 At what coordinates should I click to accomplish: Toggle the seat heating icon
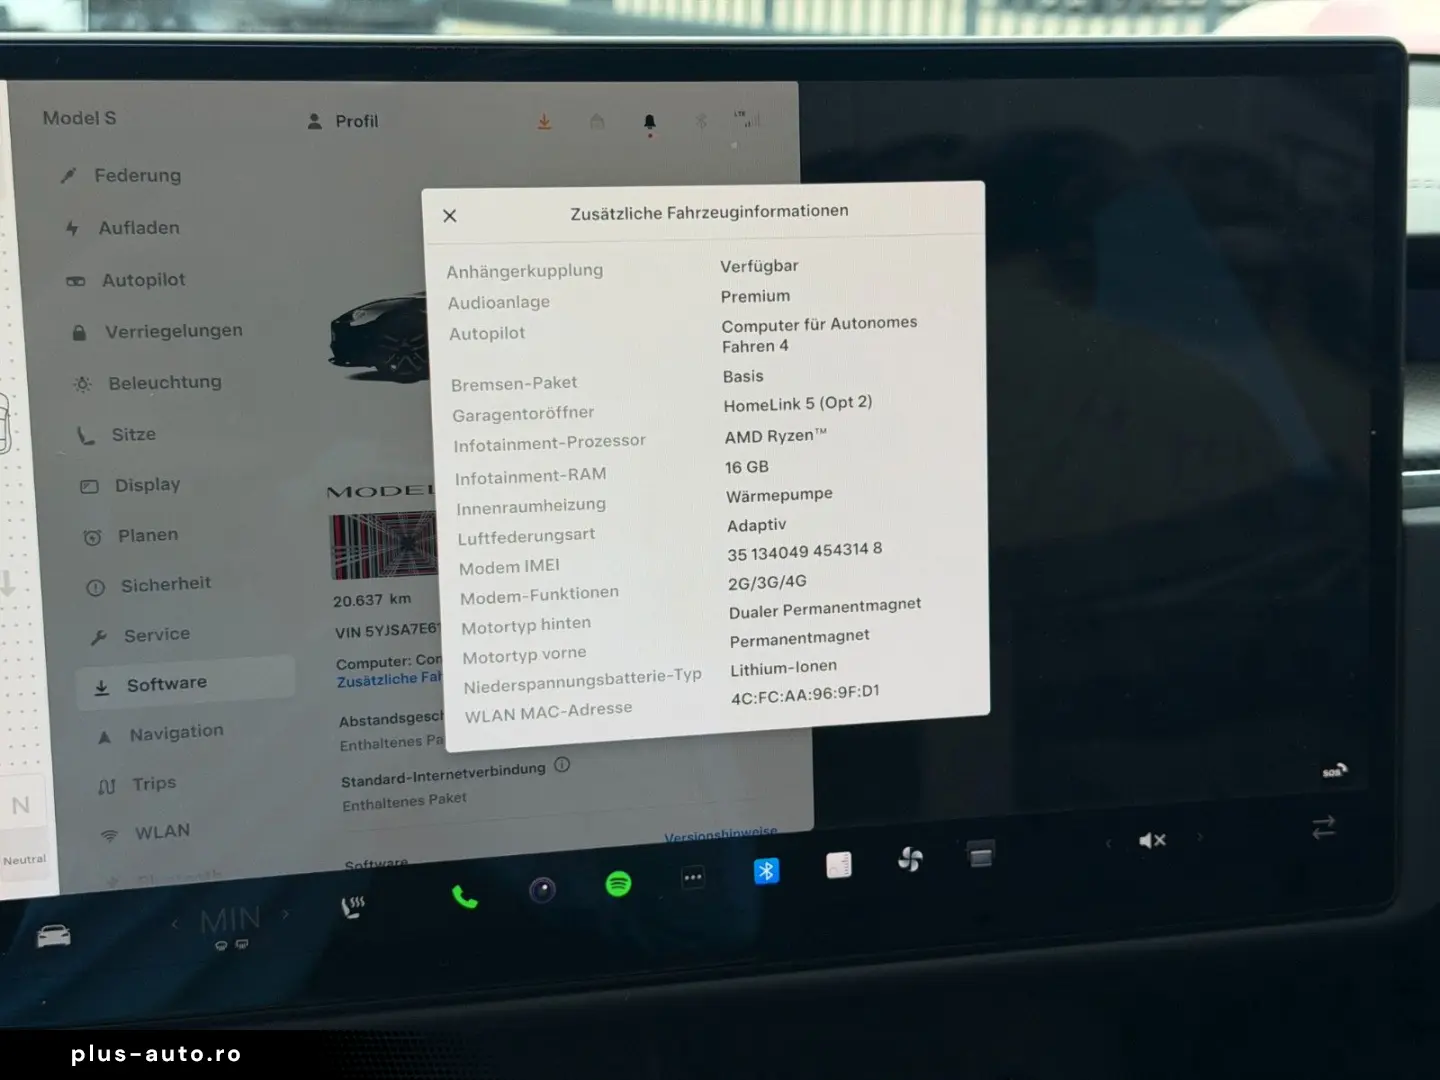pos(353,906)
